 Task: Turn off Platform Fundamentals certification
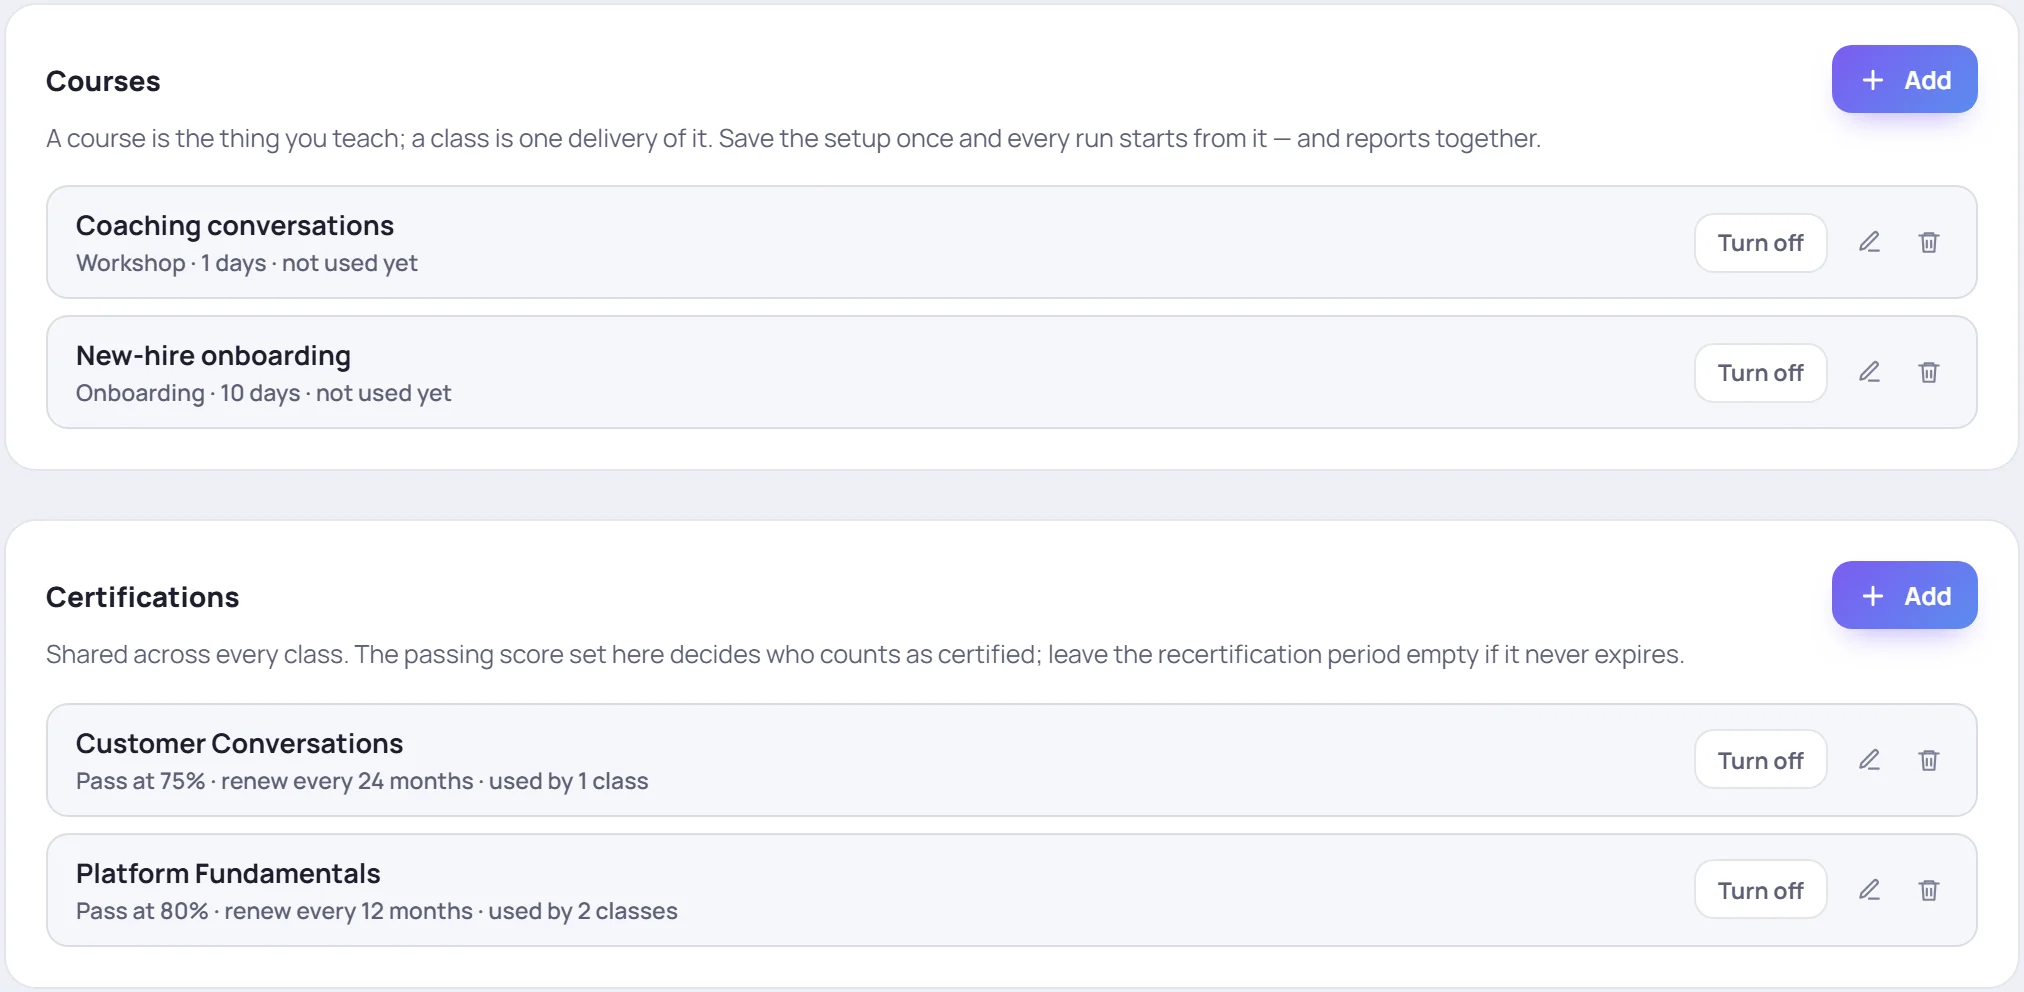pyautogui.click(x=1760, y=891)
